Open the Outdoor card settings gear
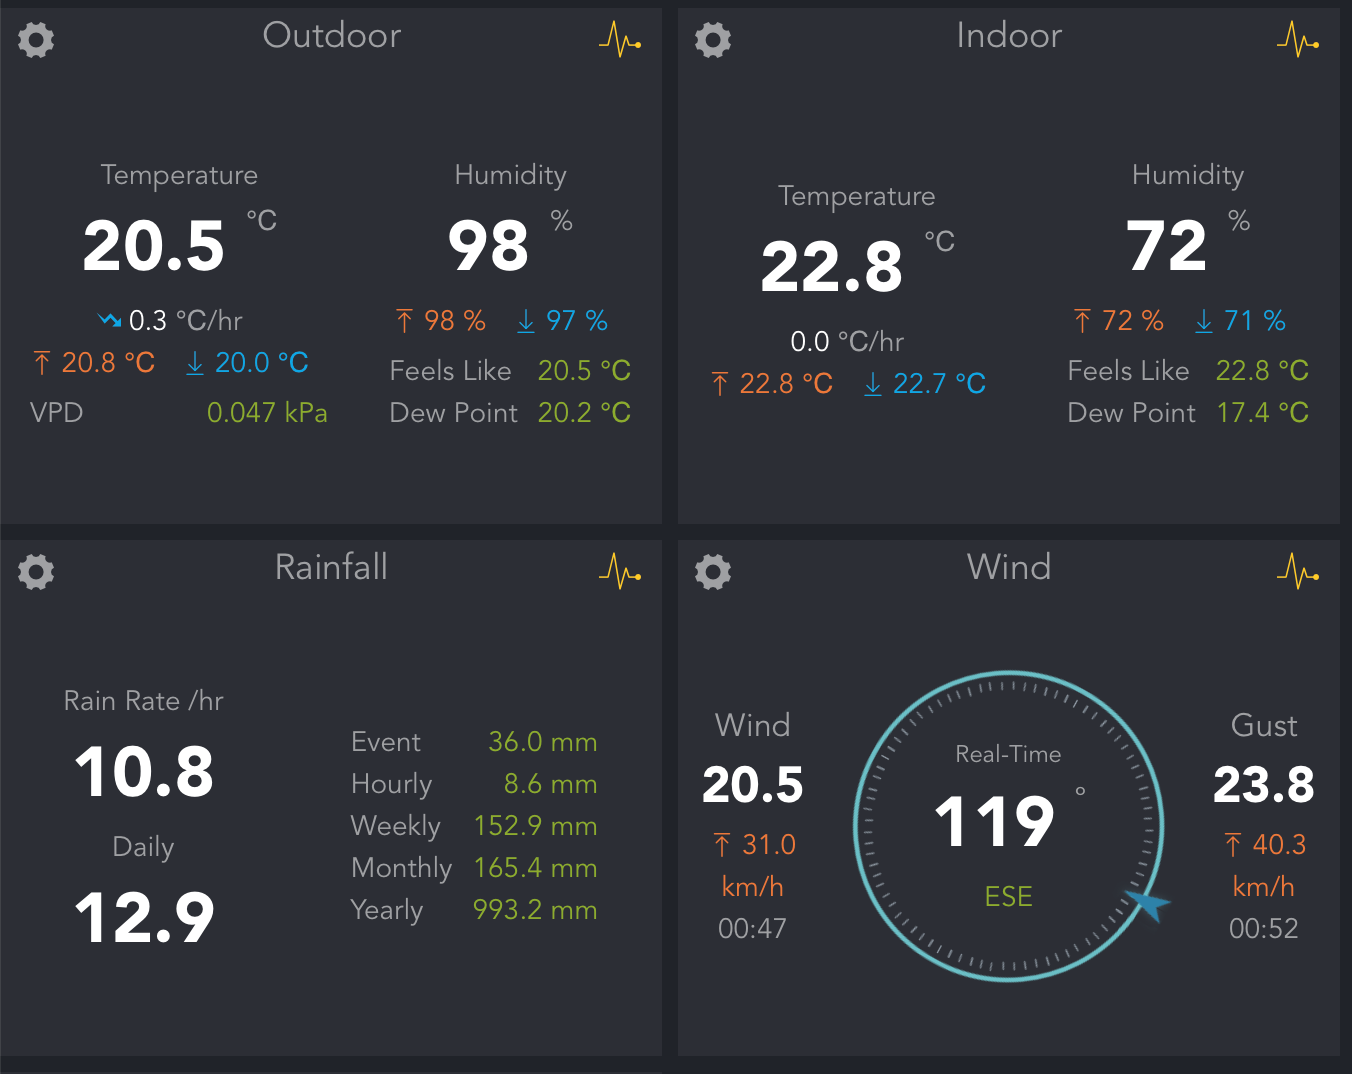This screenshot has height=1074, width=1352. click(36, 40)
